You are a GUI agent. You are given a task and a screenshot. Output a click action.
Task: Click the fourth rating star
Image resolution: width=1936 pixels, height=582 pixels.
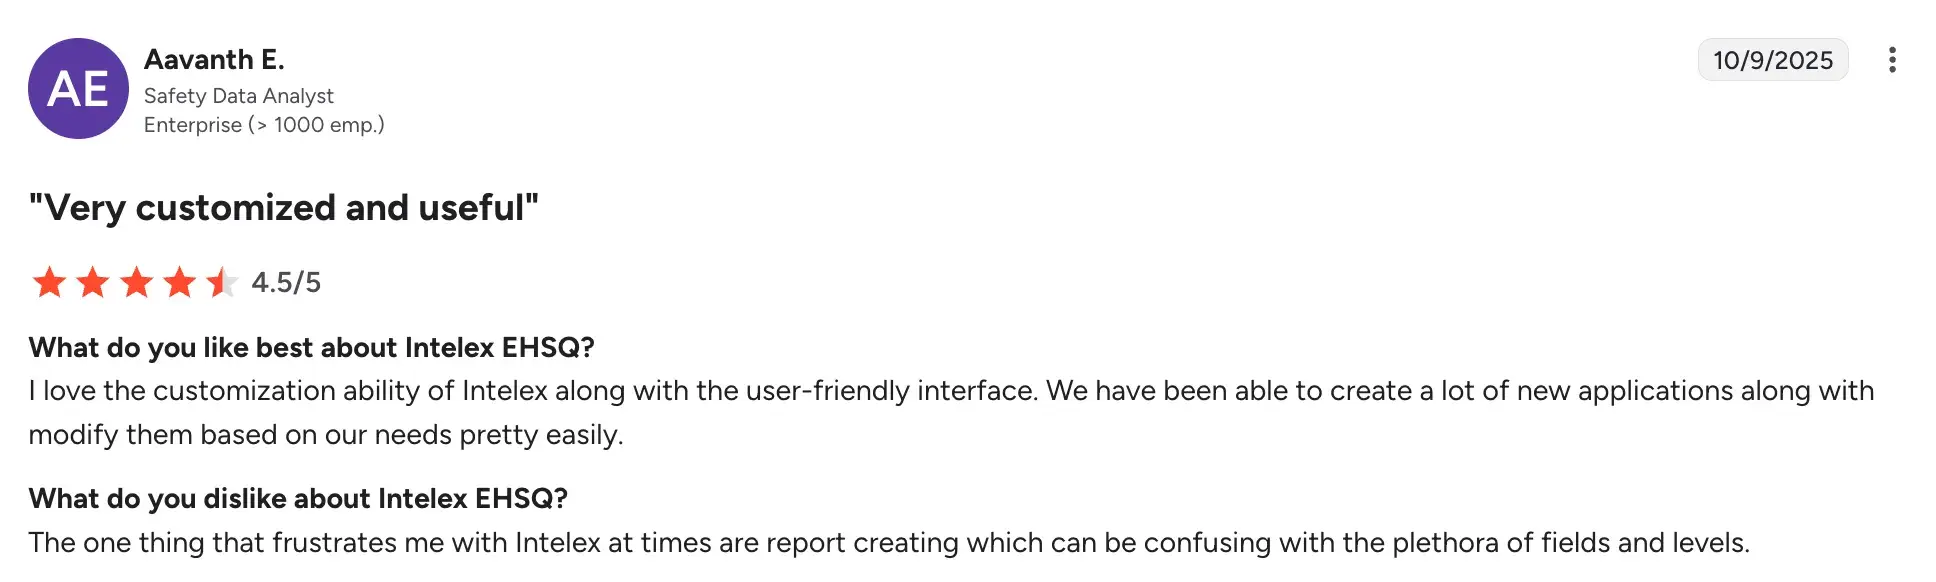click(180, 283)
